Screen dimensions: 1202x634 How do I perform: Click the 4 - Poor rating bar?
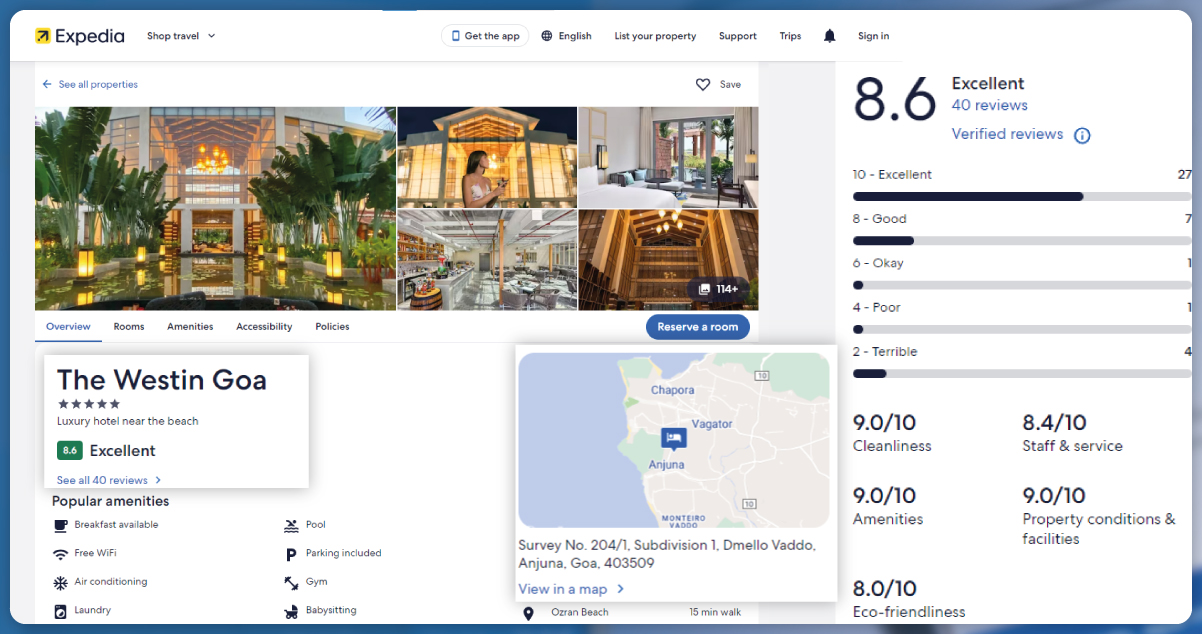pyautogui.click(x=1022, y=329)
